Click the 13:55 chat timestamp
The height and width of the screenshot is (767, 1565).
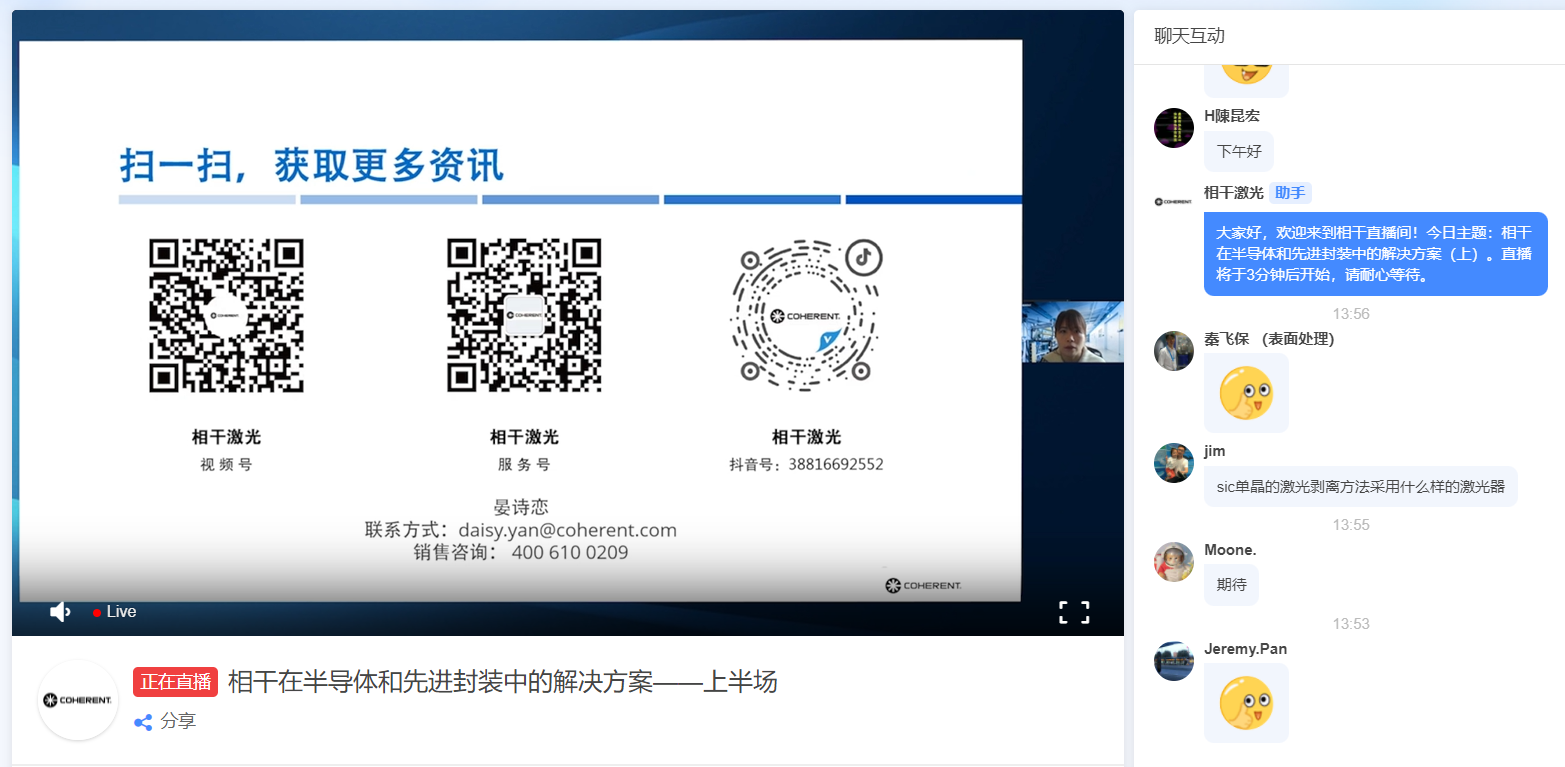coord(1351,525)
